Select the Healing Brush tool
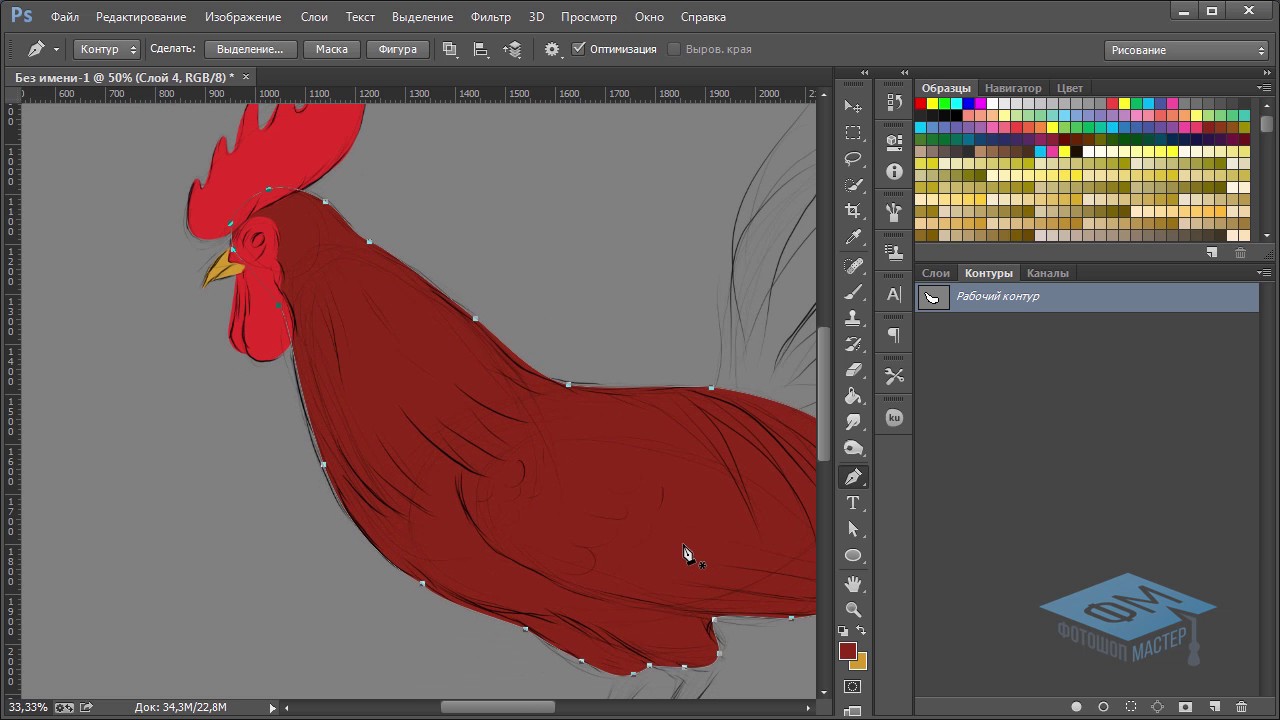Screen dimensions: 1280x720 [853, 266]
